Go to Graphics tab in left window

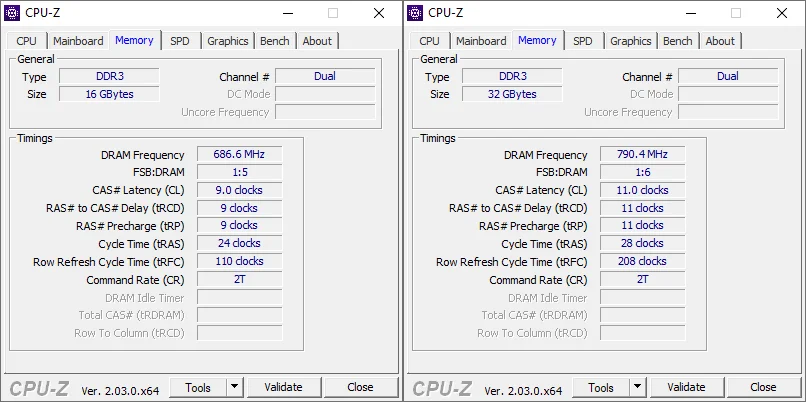point(228,41)
